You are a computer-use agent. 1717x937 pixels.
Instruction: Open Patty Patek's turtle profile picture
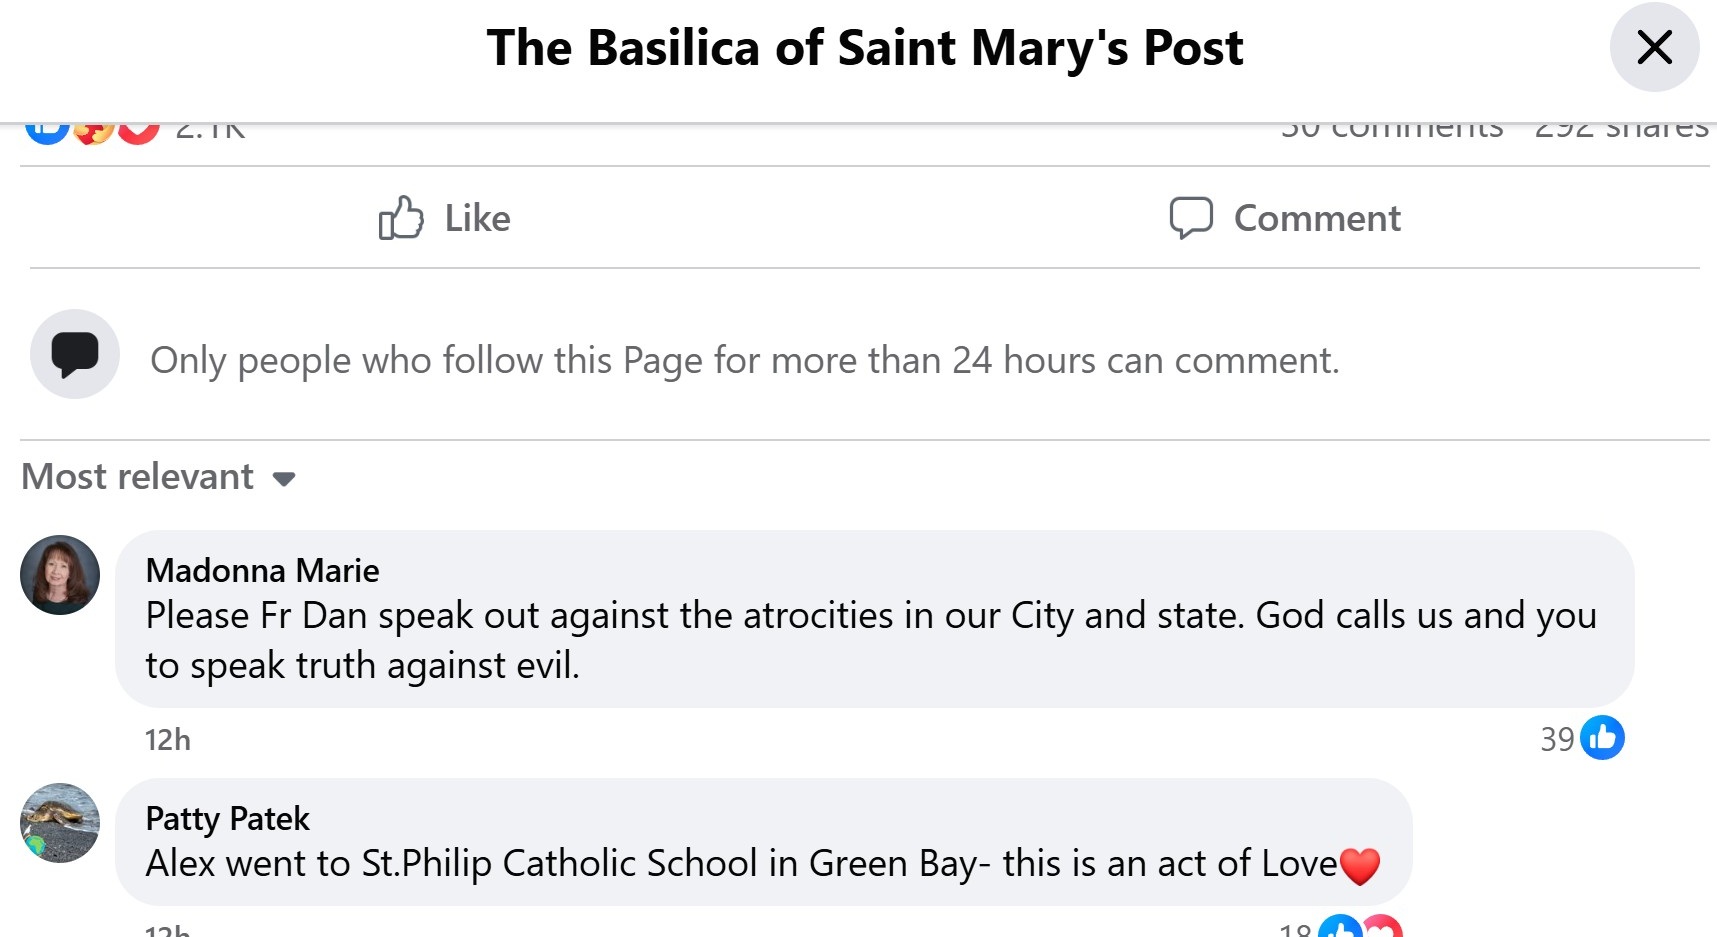[x=60, y=823]
